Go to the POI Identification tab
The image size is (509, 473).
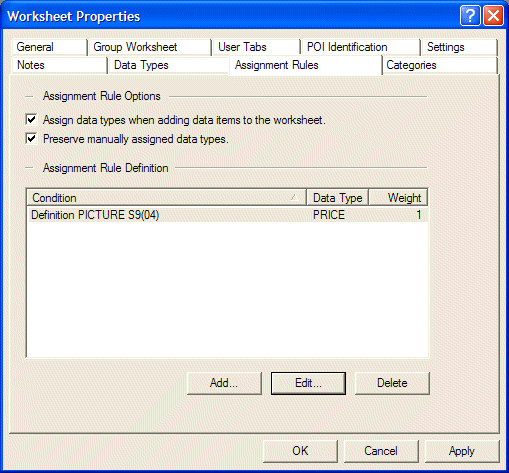360,47
